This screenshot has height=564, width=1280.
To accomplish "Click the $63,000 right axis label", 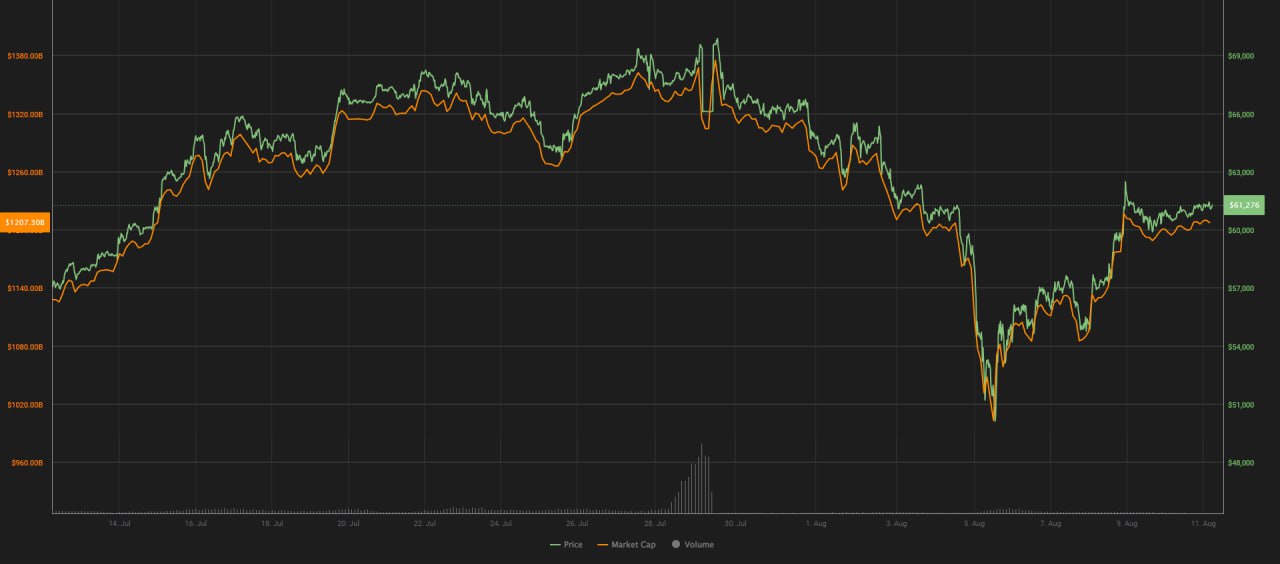I will [1240, 173].
